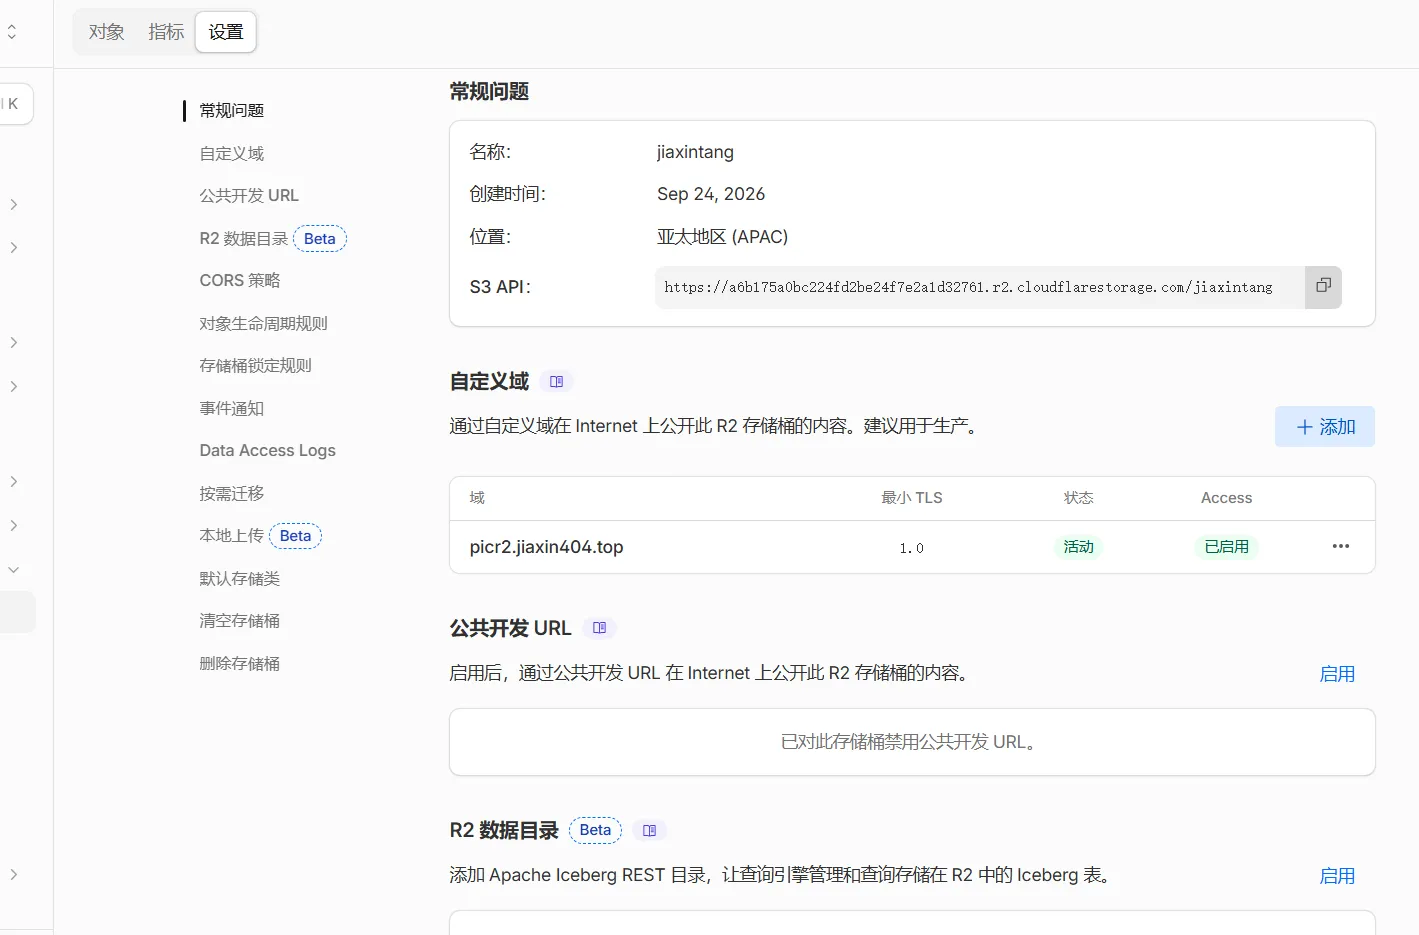Open docs icon next to 公共开发 URL heading

(x=599, y=628)
